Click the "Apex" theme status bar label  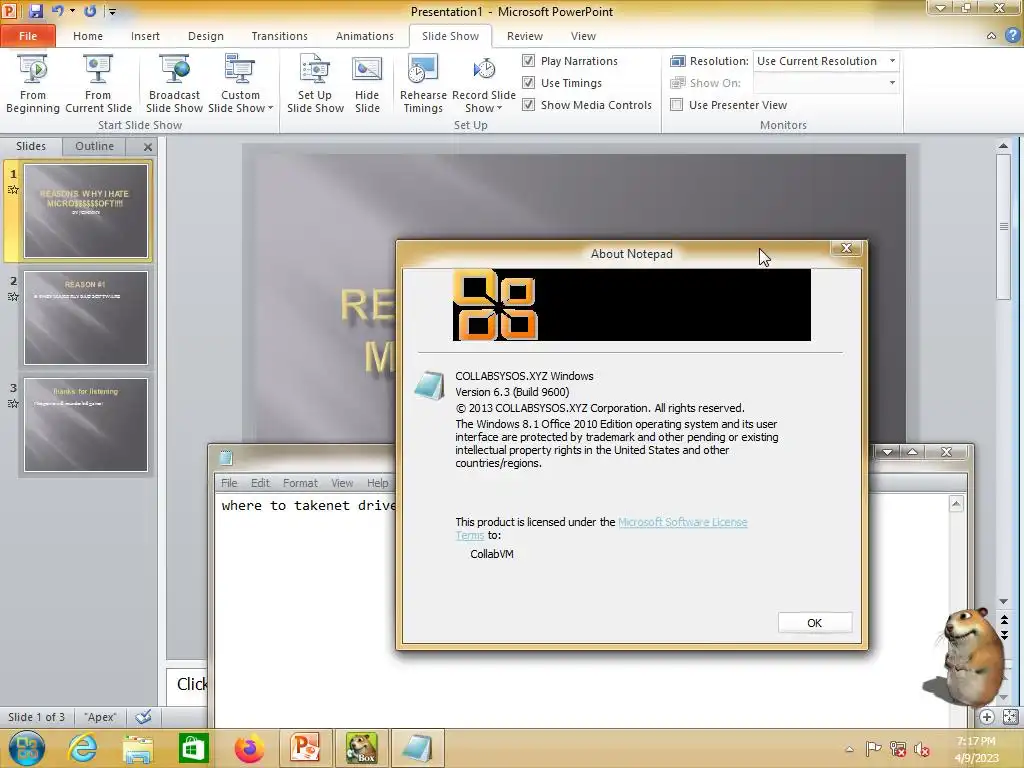pos(100,717)
